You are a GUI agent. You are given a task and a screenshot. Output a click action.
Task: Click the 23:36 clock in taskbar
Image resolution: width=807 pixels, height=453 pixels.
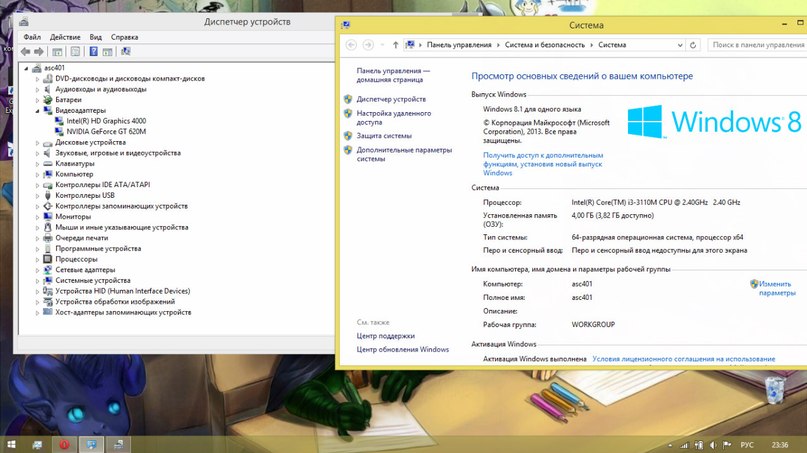pos(780,445)
